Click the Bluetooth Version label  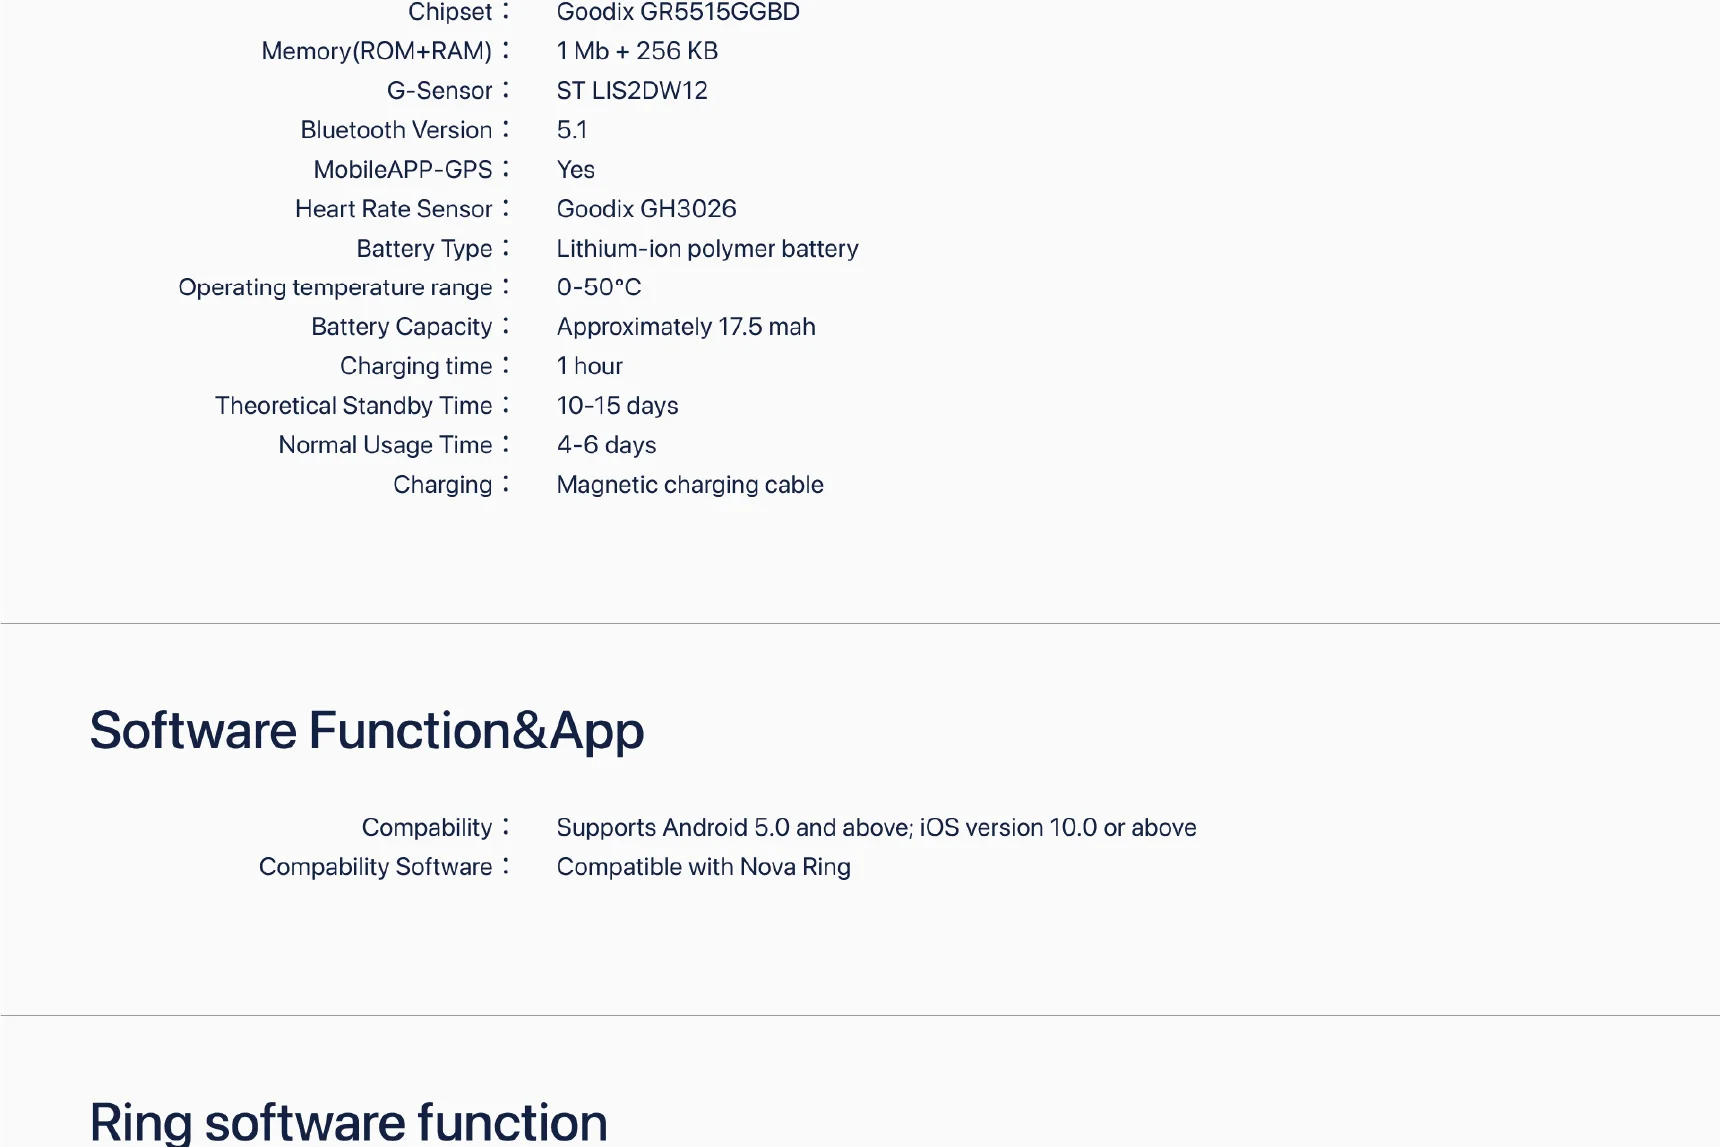tap(396, 130)
